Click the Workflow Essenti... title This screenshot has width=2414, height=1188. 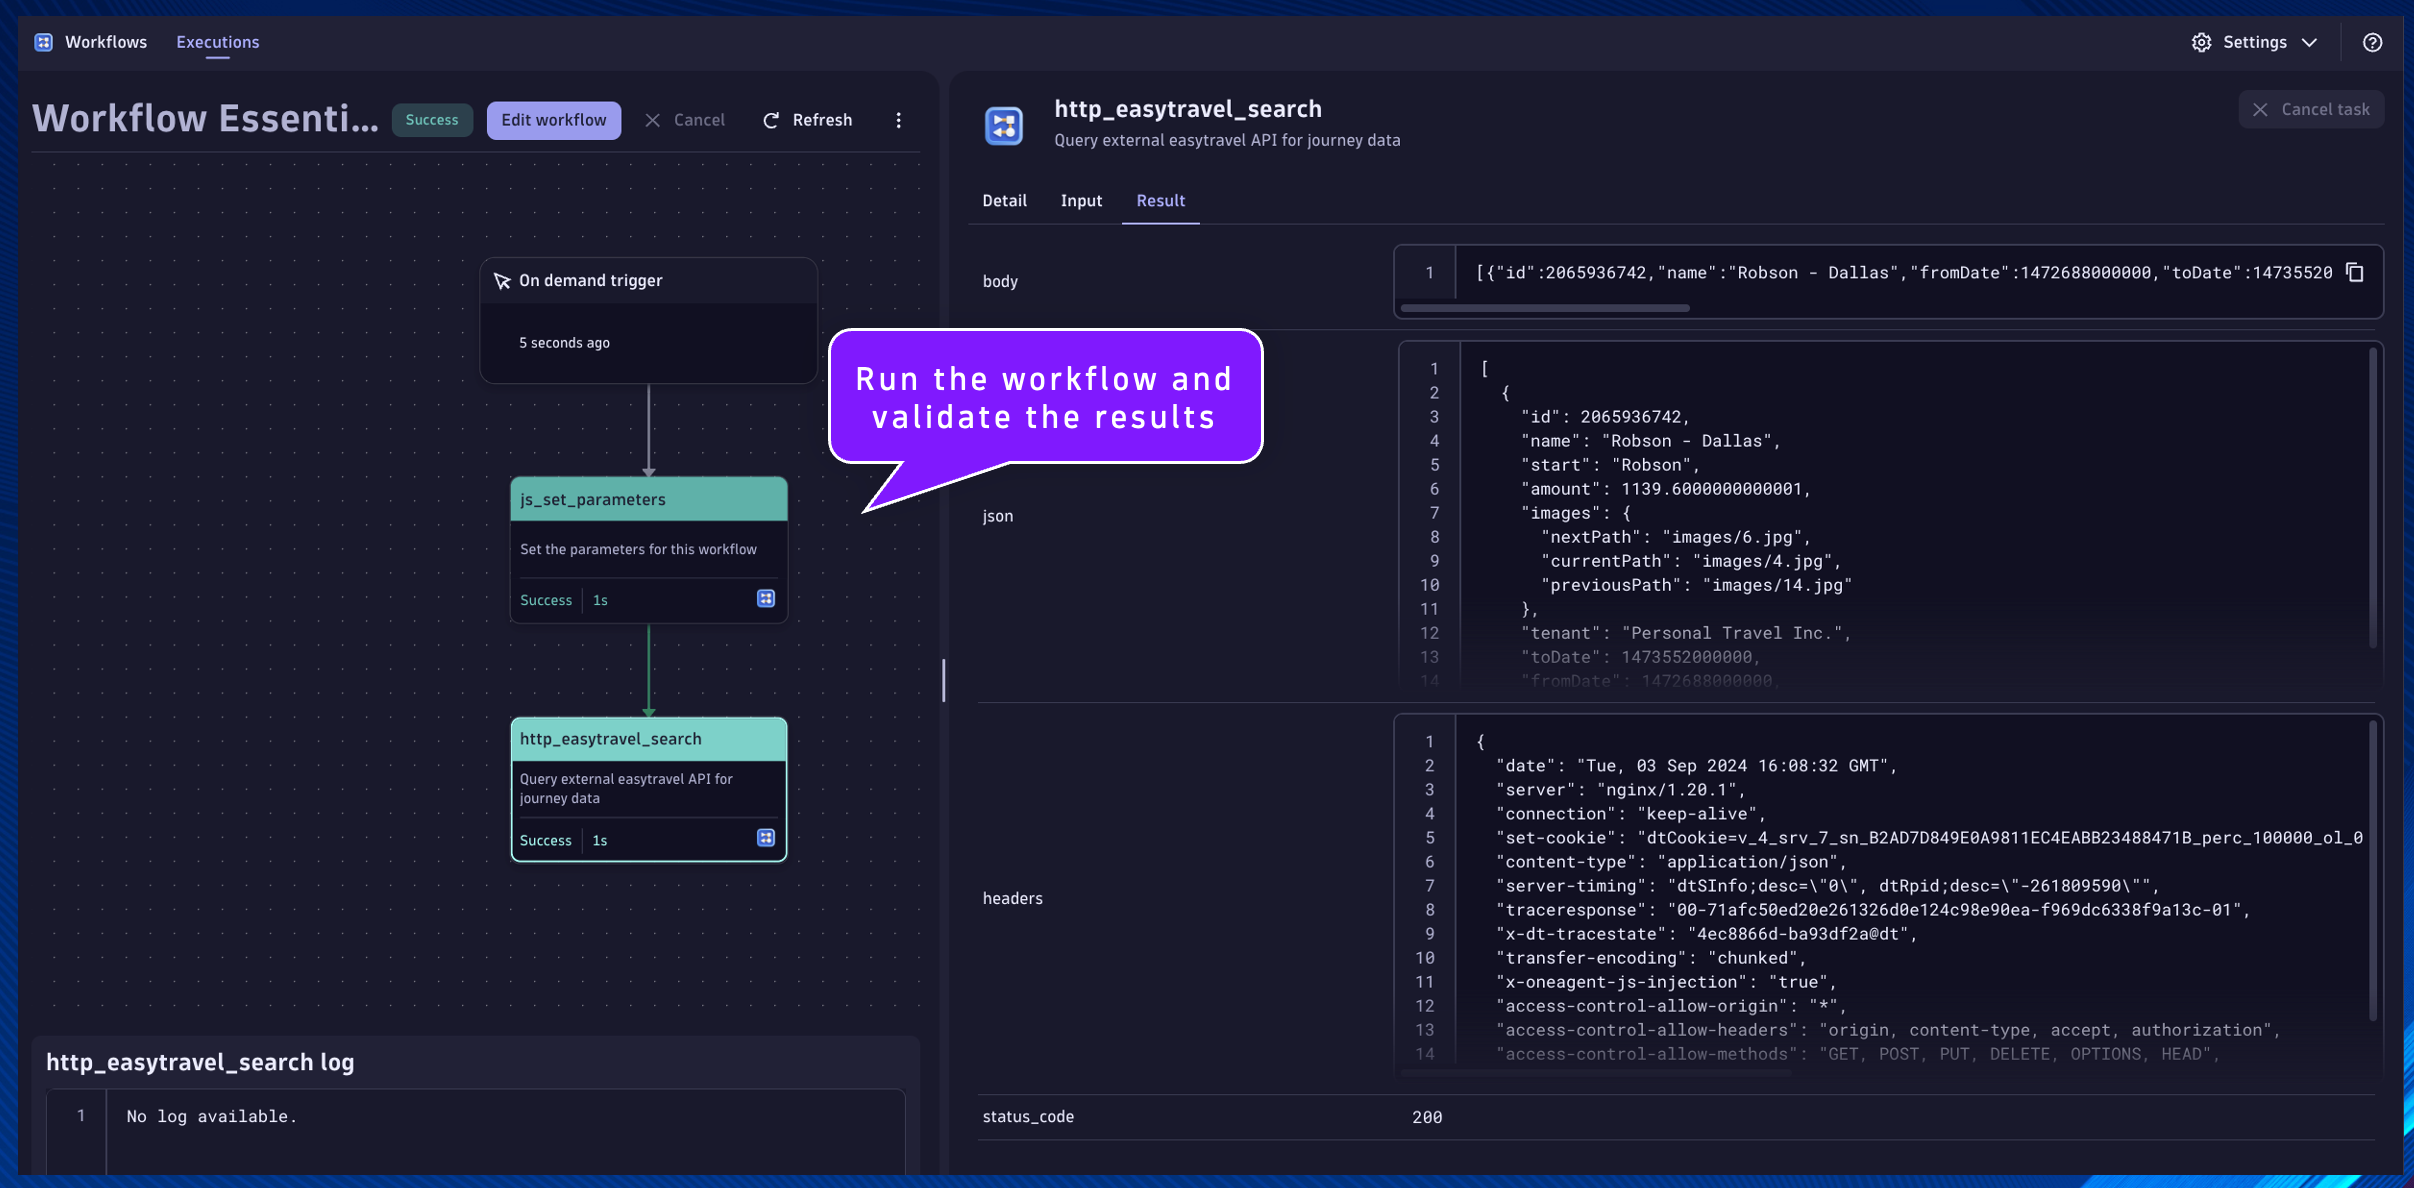[205, 119]
